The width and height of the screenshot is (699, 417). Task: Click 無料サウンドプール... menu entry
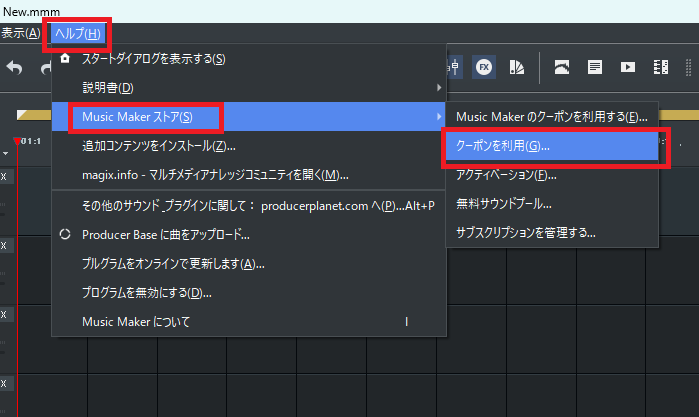tap(504, 204)
